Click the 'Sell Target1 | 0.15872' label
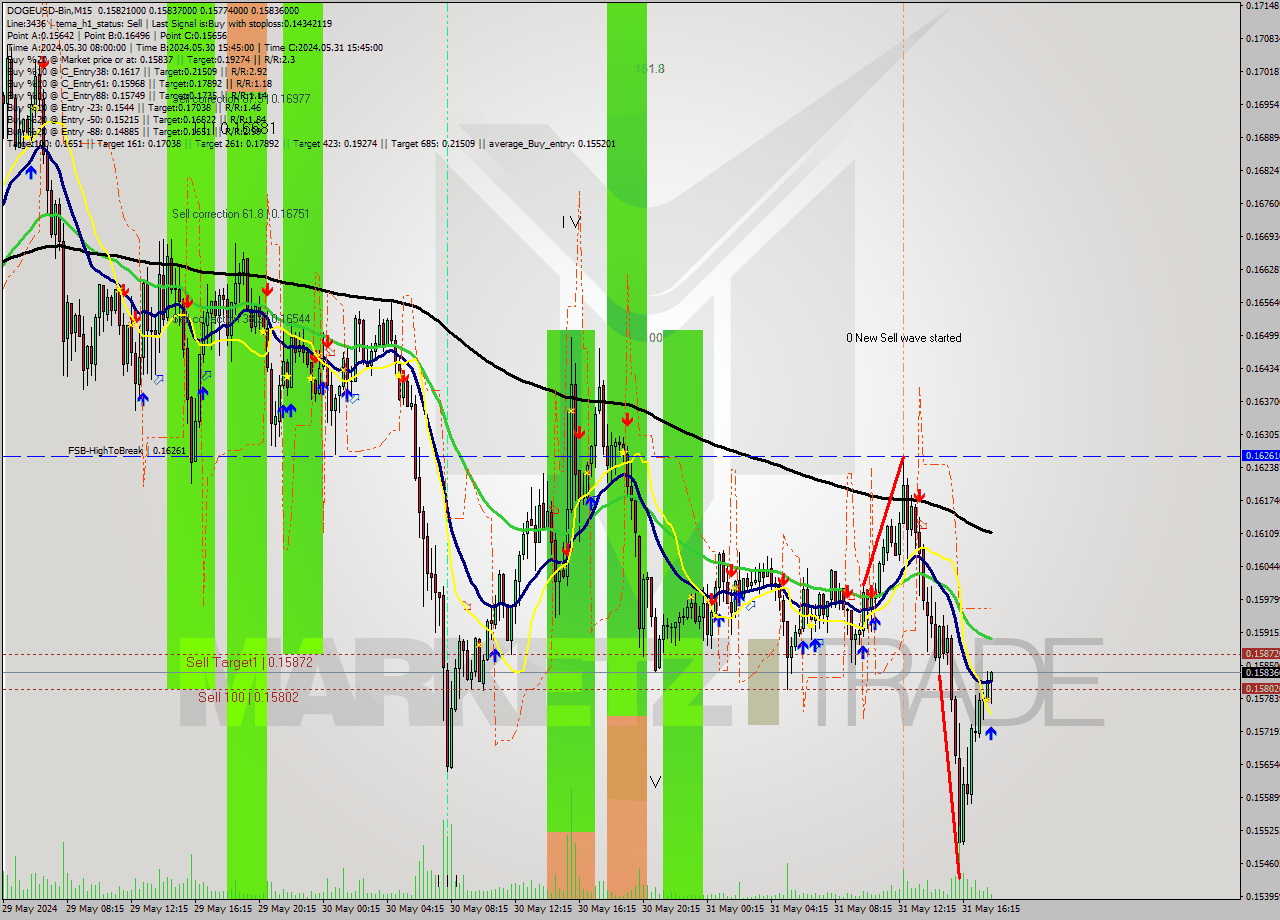Viewport: 1280px width, 920px height. coord(249,662)
